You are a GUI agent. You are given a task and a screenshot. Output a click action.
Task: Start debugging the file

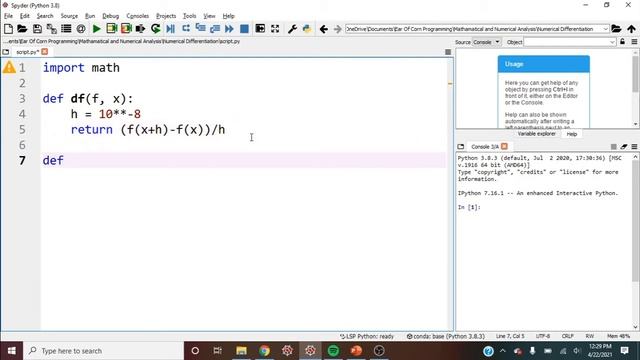(x=171, y=29)
